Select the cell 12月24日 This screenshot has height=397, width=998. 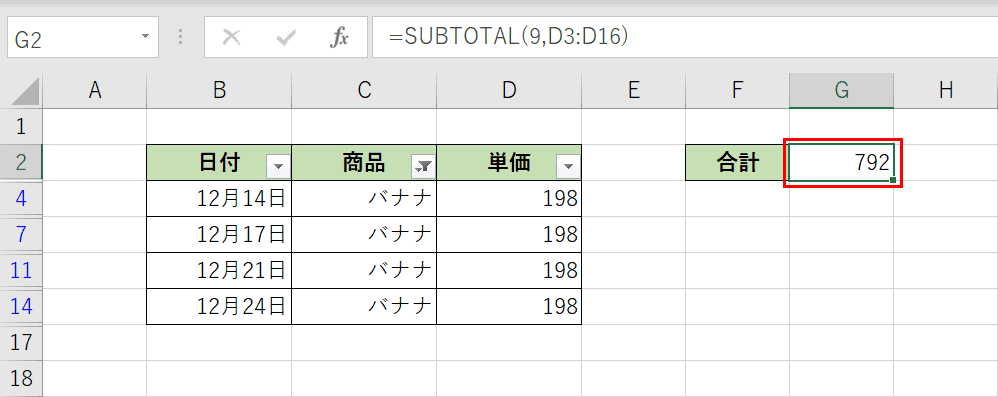pyautogui.click(x=219, y=307)
